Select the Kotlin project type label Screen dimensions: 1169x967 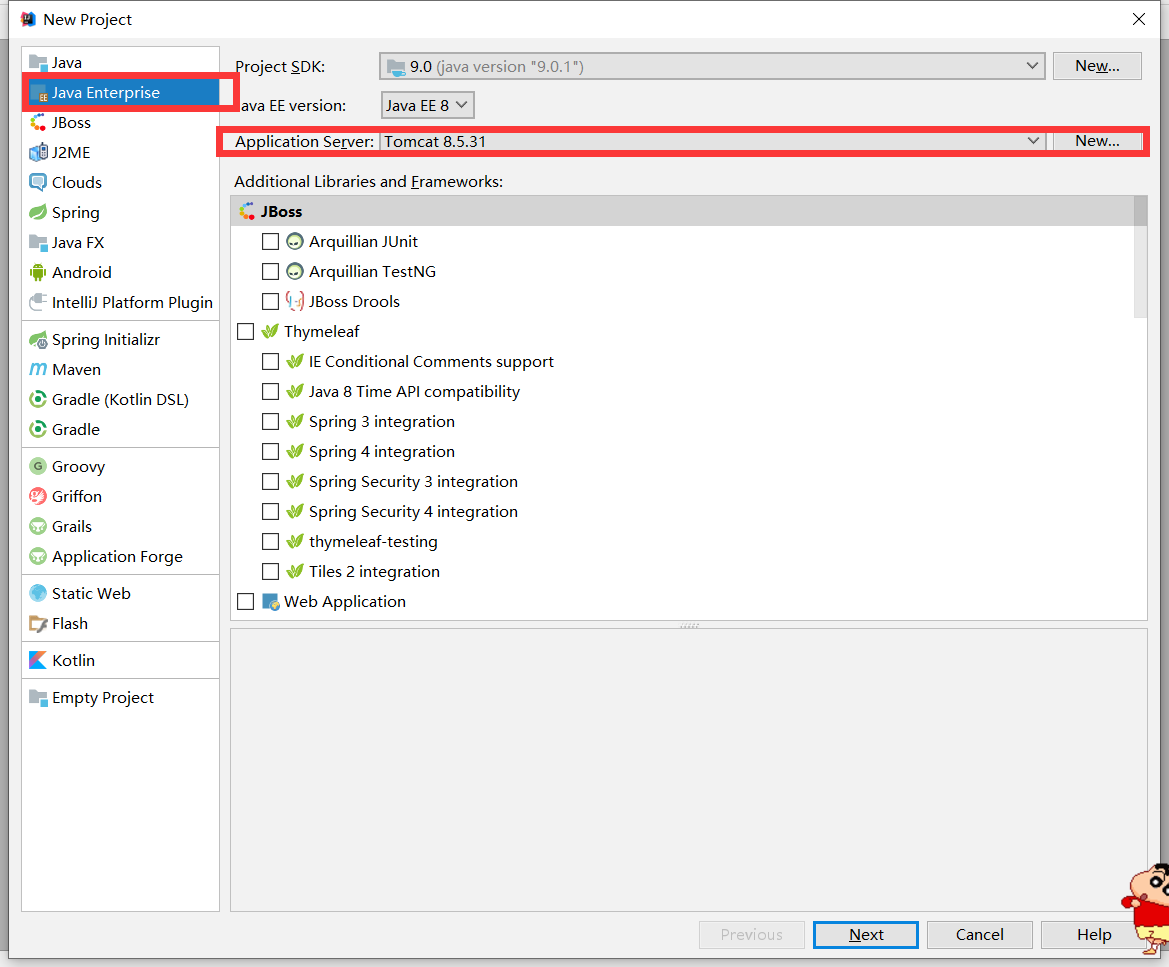[x=73, y=661]
